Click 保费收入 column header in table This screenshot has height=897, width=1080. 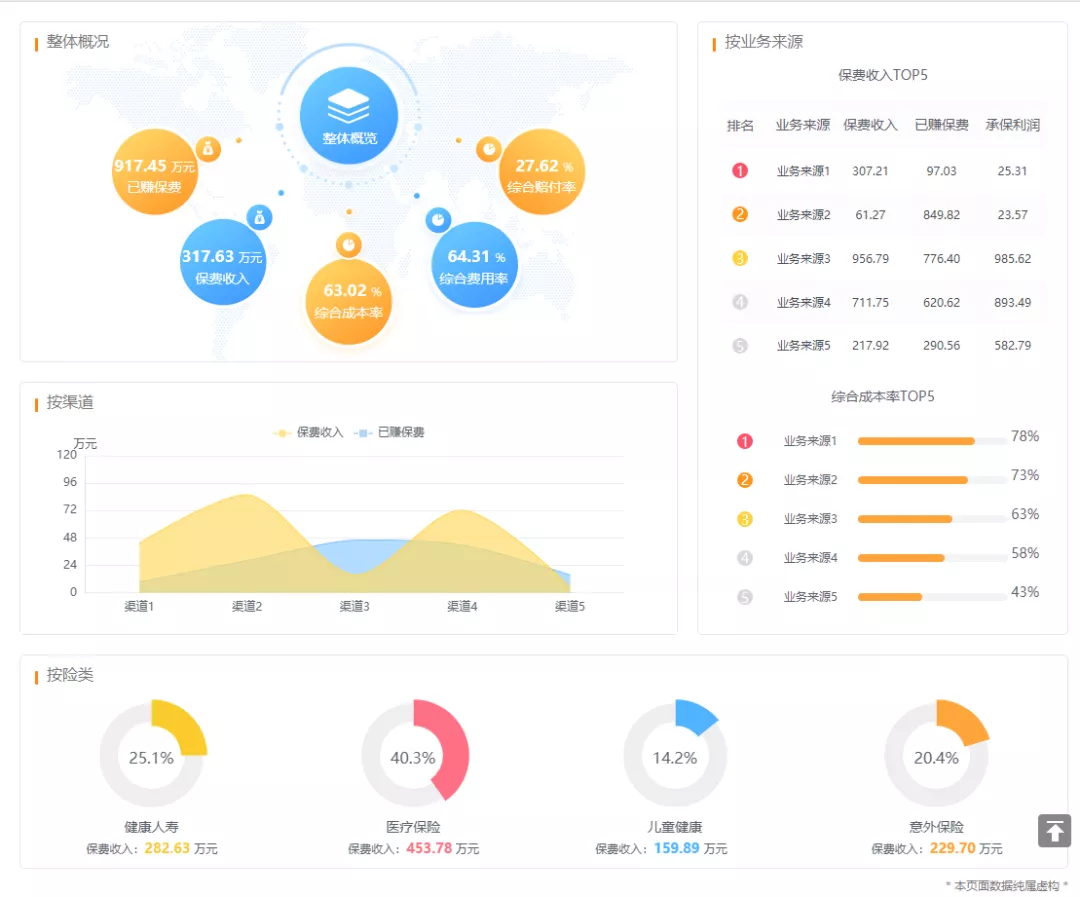pos(871,125)
